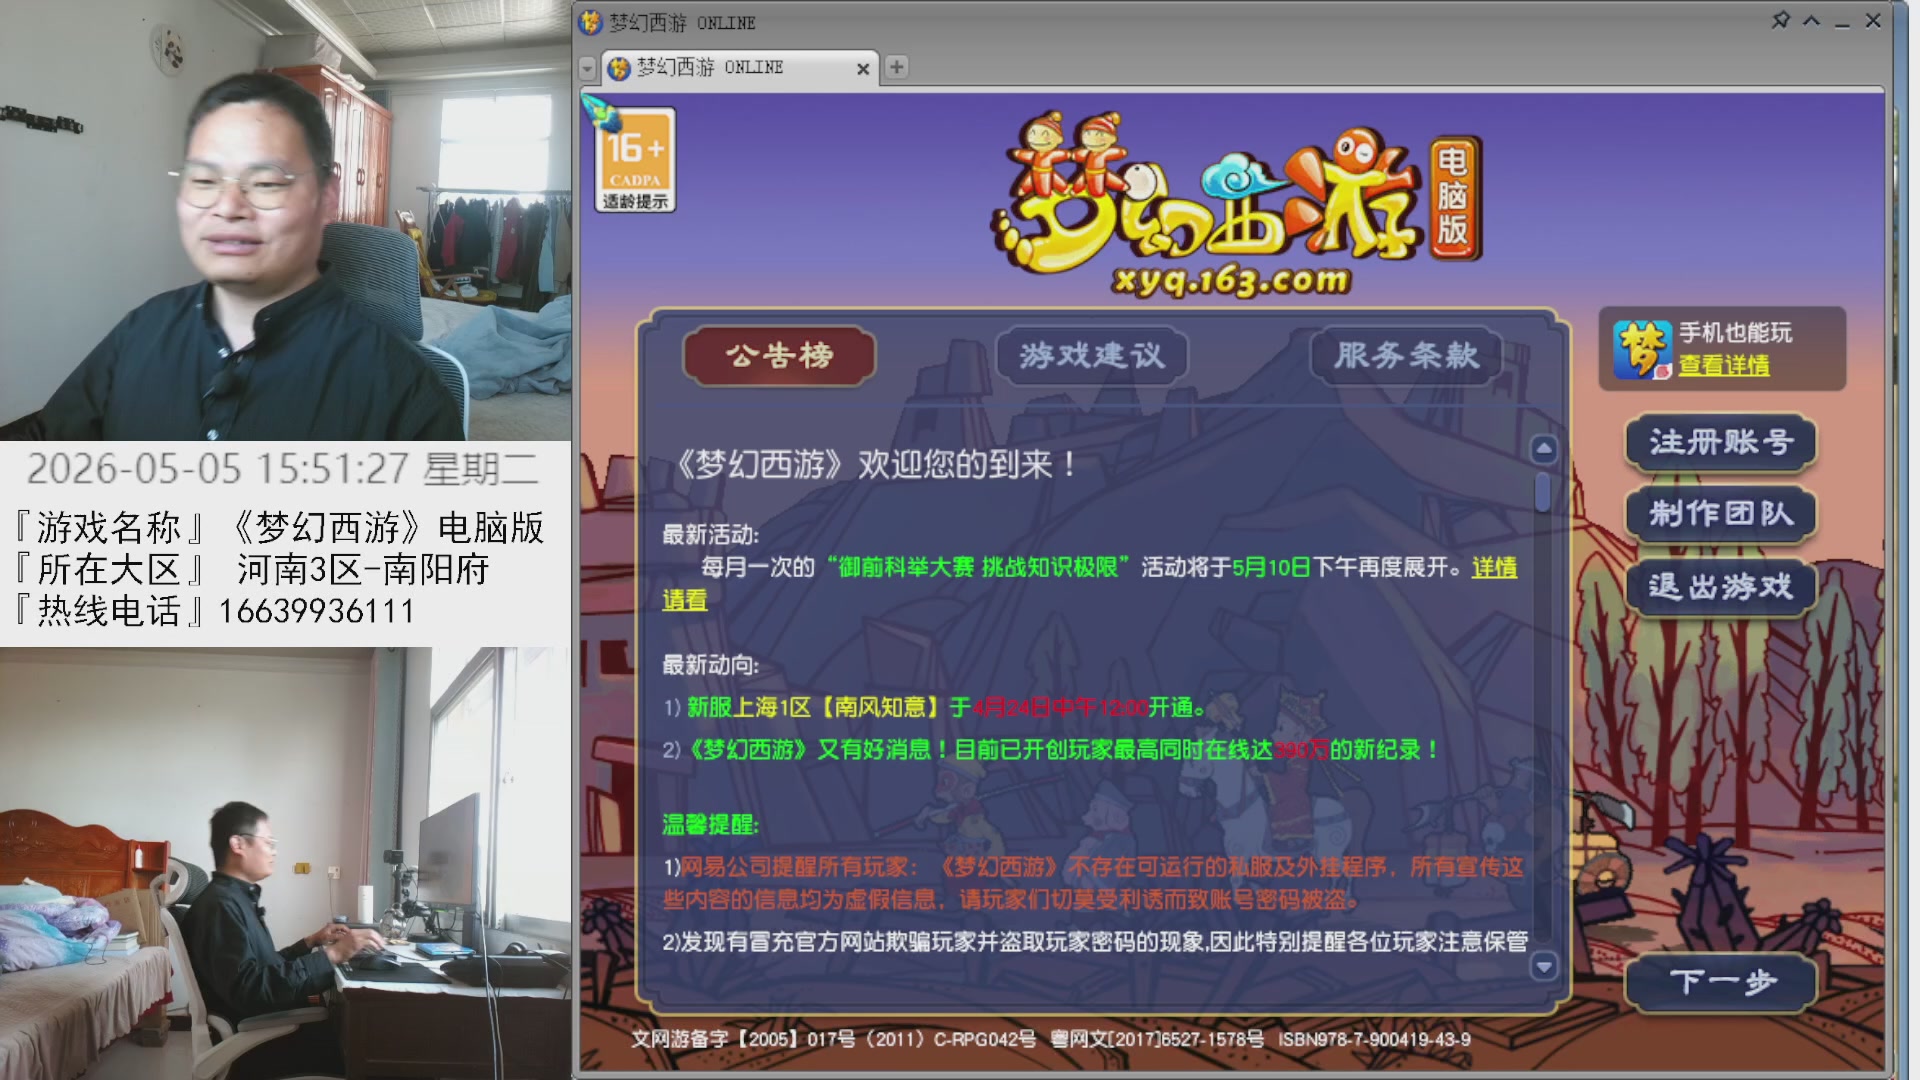1920x1080 pixels.
Task: Click the announcement scroll down arrow
Action: coord(1544,966)
